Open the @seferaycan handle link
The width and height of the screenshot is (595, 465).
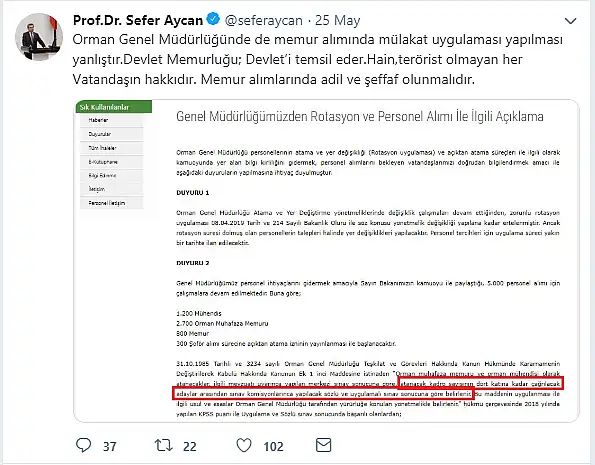pyautogui.click(x=264, y=20)
